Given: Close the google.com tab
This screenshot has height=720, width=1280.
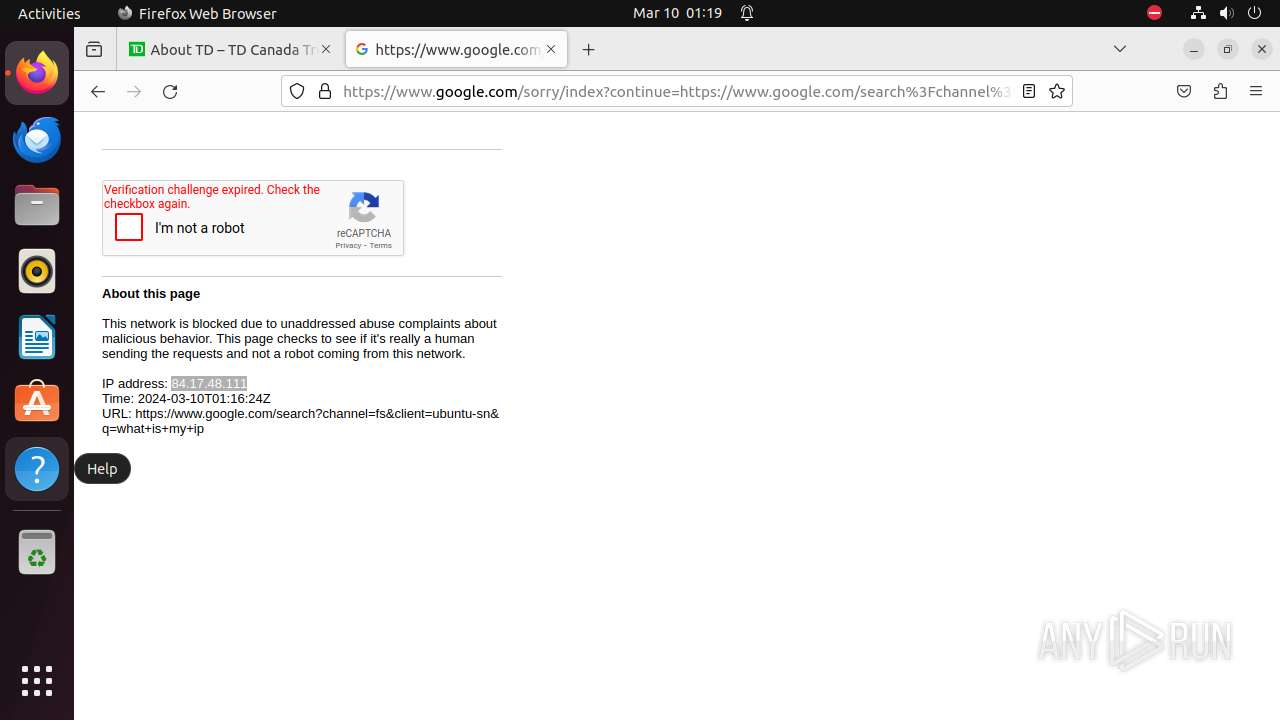Looking at the screenshot, I should click(x=551, y=49).
